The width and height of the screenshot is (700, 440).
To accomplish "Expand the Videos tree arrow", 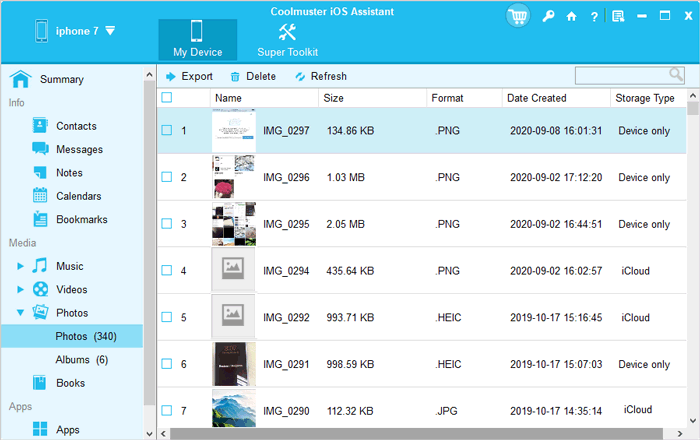I will [20, 289].
